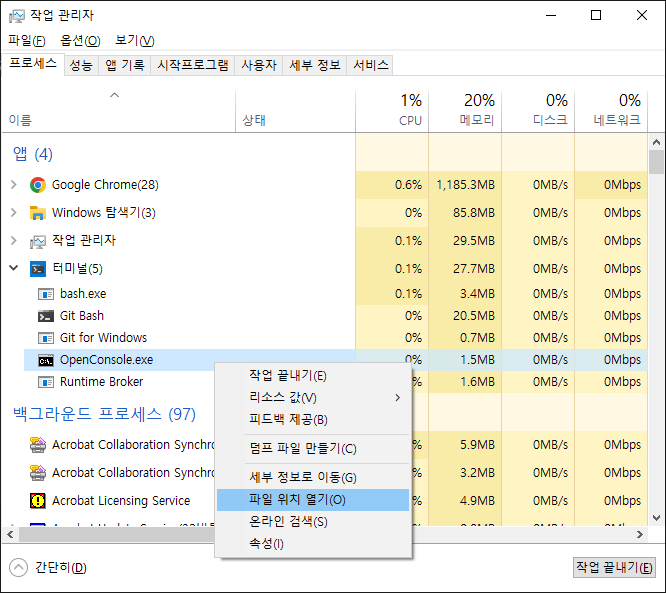Select the 프로세스 tab

tap(33, 64)
